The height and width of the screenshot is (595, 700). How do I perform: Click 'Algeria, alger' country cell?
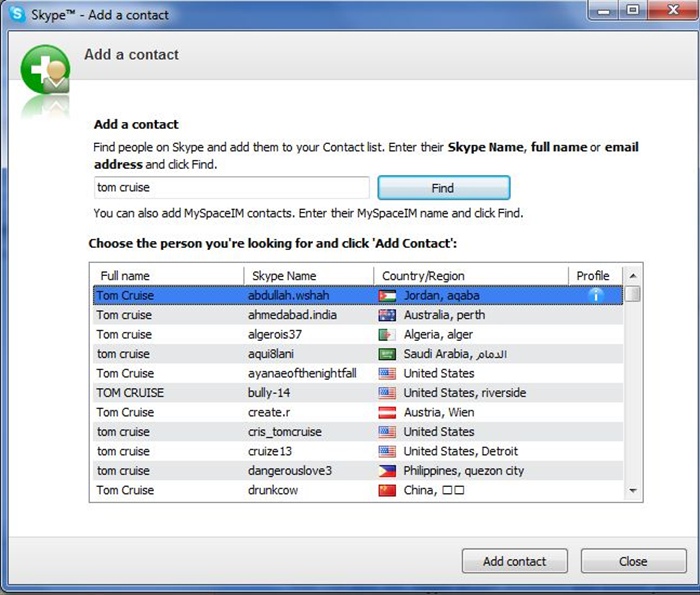click(x=438, y=335)
